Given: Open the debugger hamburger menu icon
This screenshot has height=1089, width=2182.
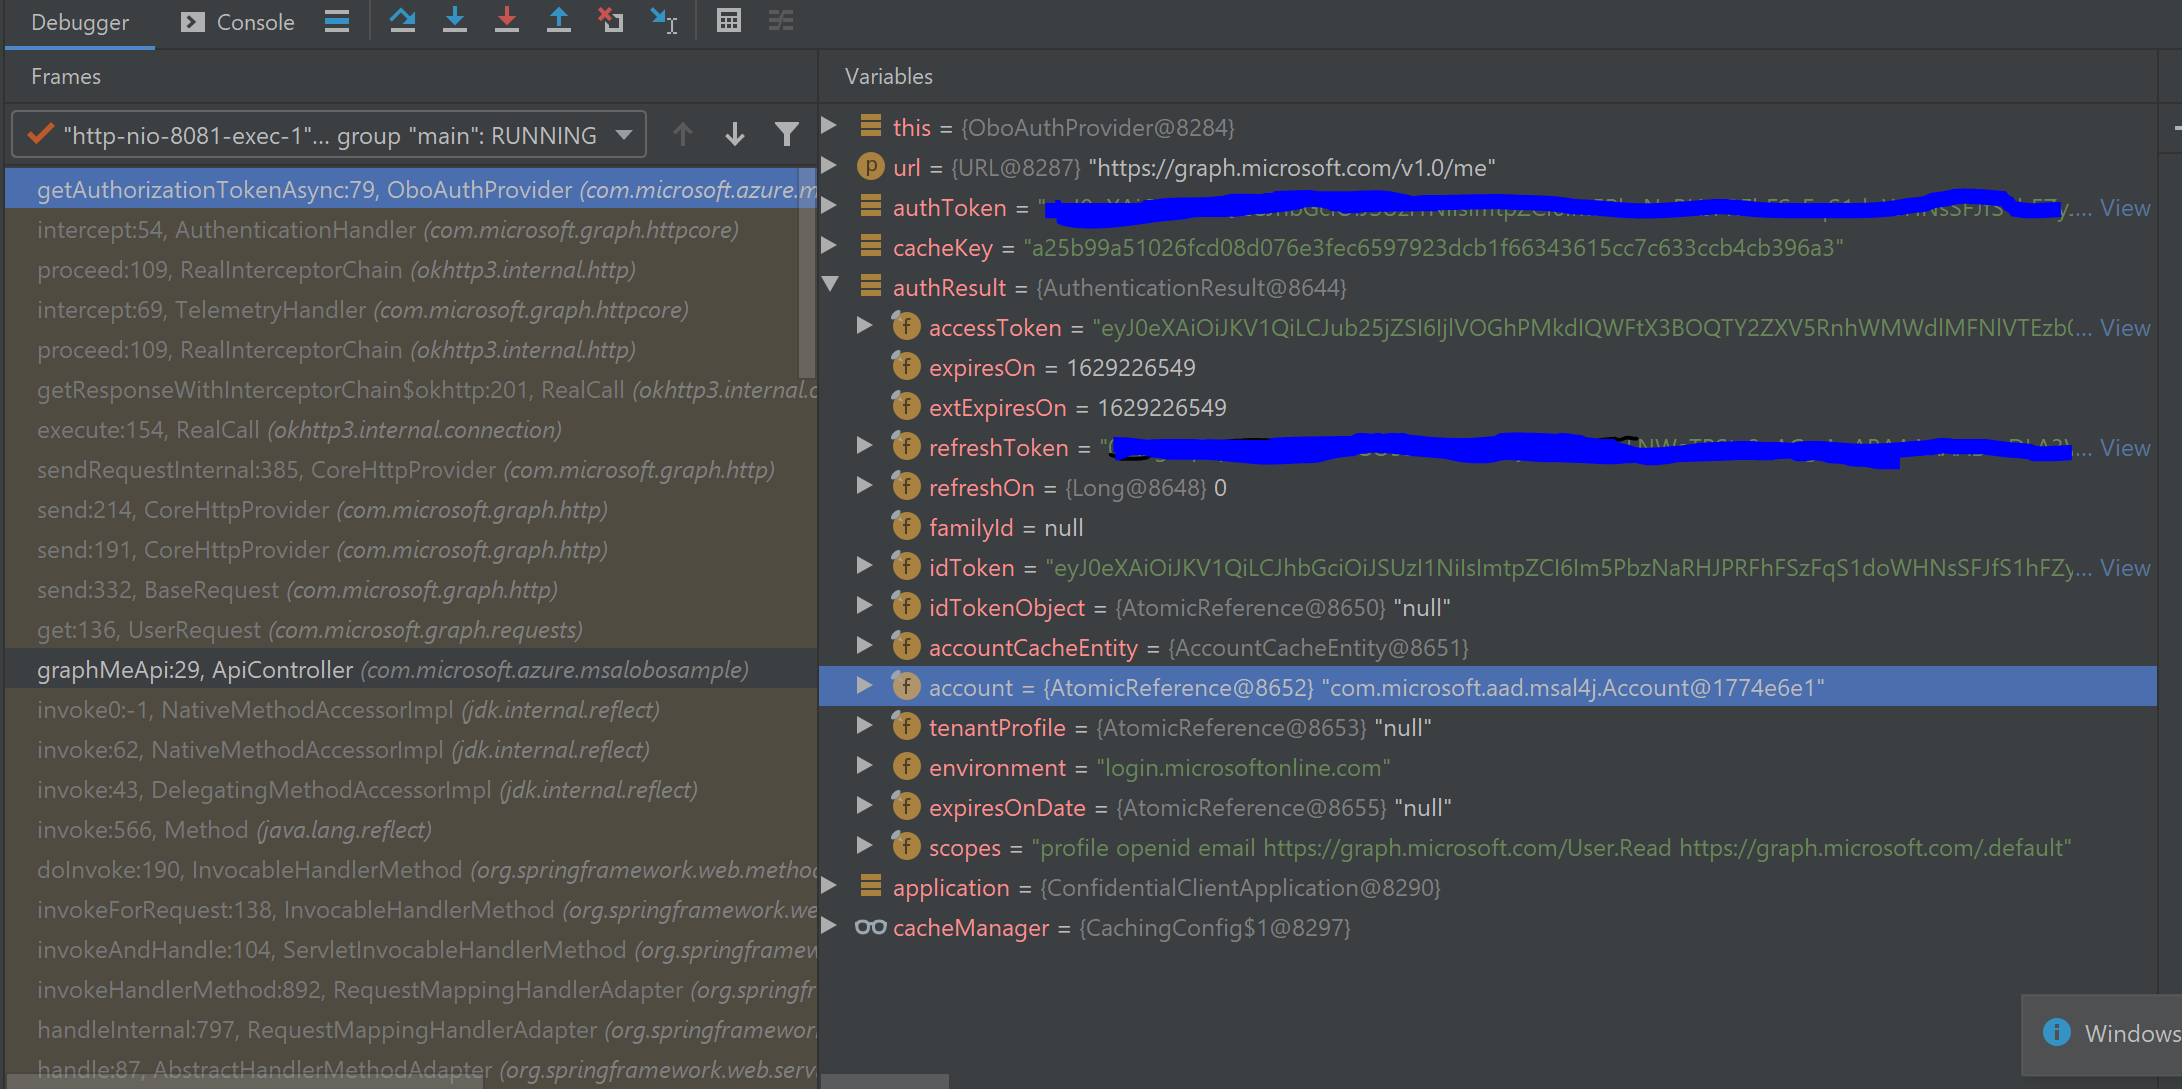Looking at the screenshot, I should pyautogui.click(x=337, y=20).
